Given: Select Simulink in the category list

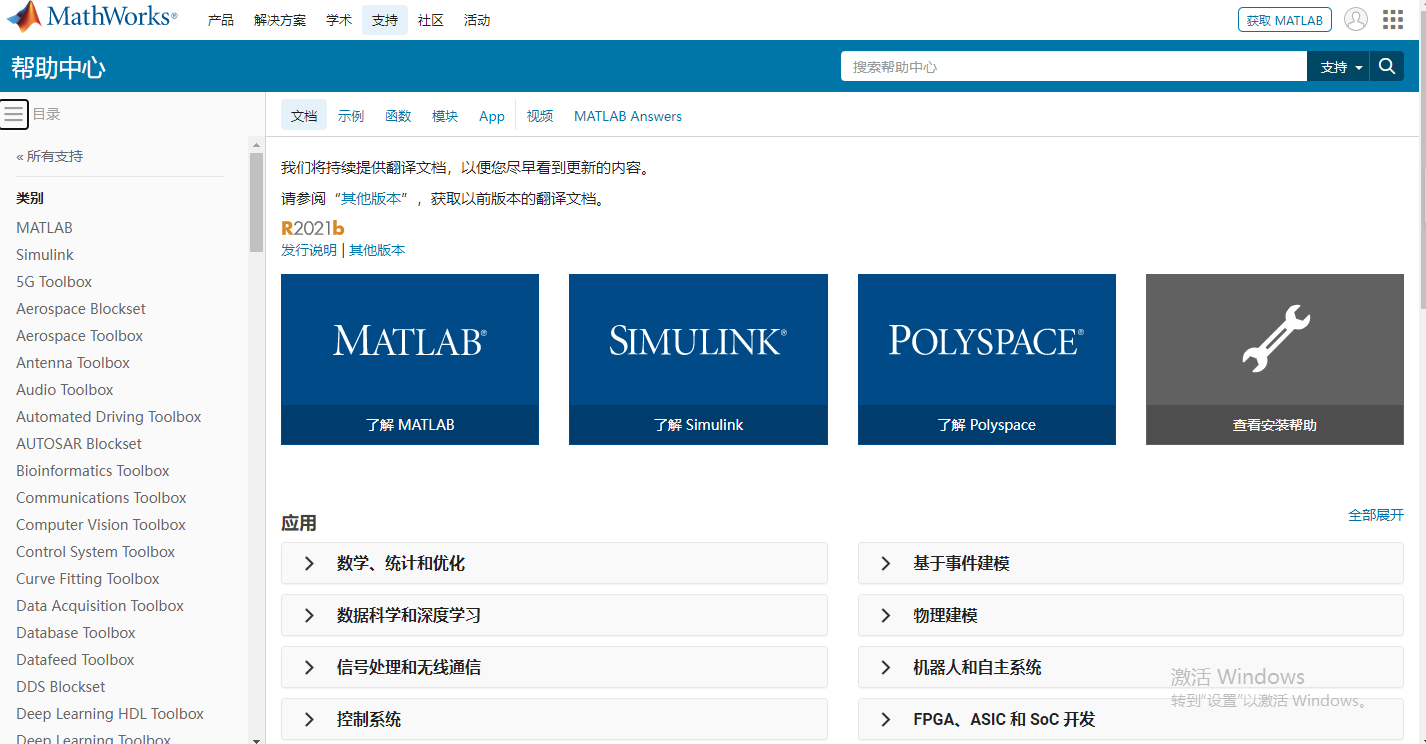Looking at the screenshot, I should pyautogui.click(x=45, y=255).
